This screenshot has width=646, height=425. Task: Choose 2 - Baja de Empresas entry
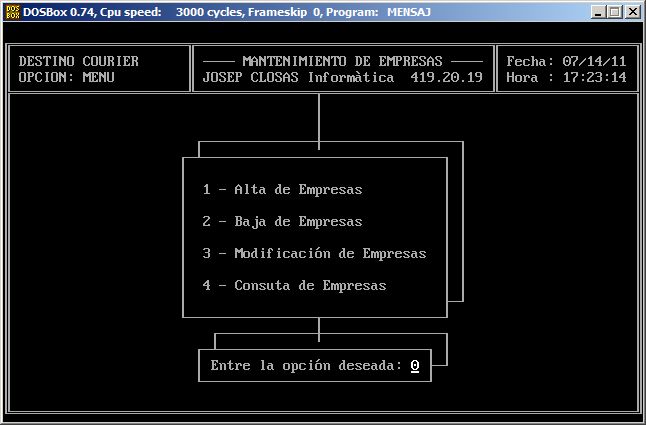282,221
